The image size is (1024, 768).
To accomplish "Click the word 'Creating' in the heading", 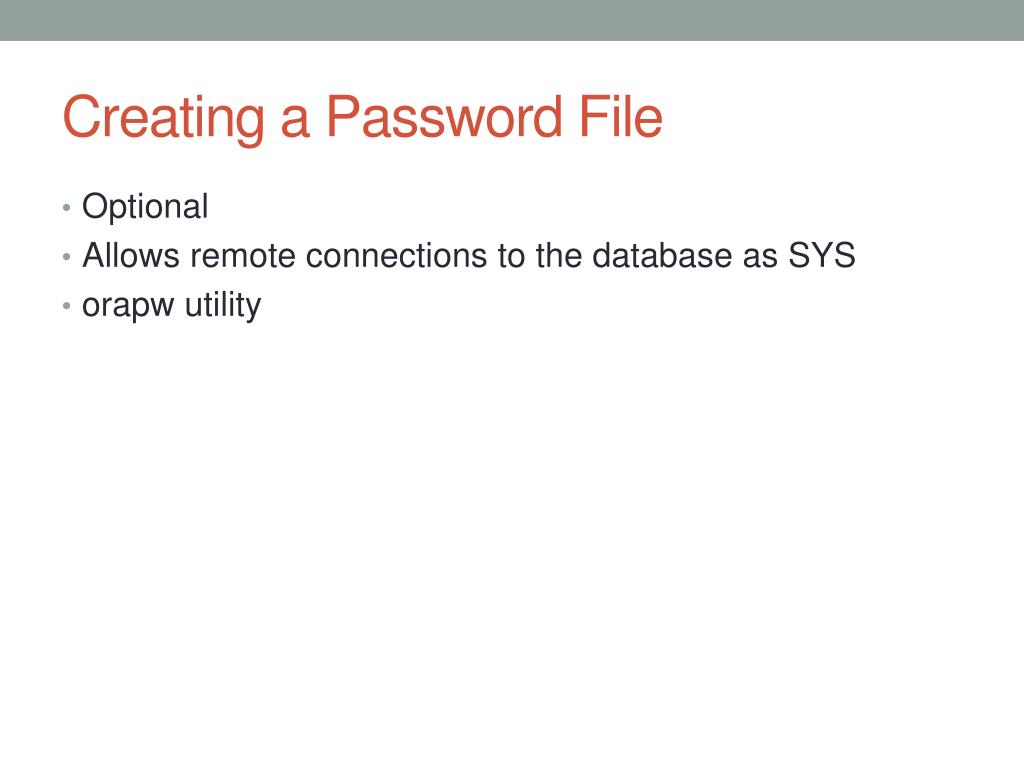I will point(163,118).
